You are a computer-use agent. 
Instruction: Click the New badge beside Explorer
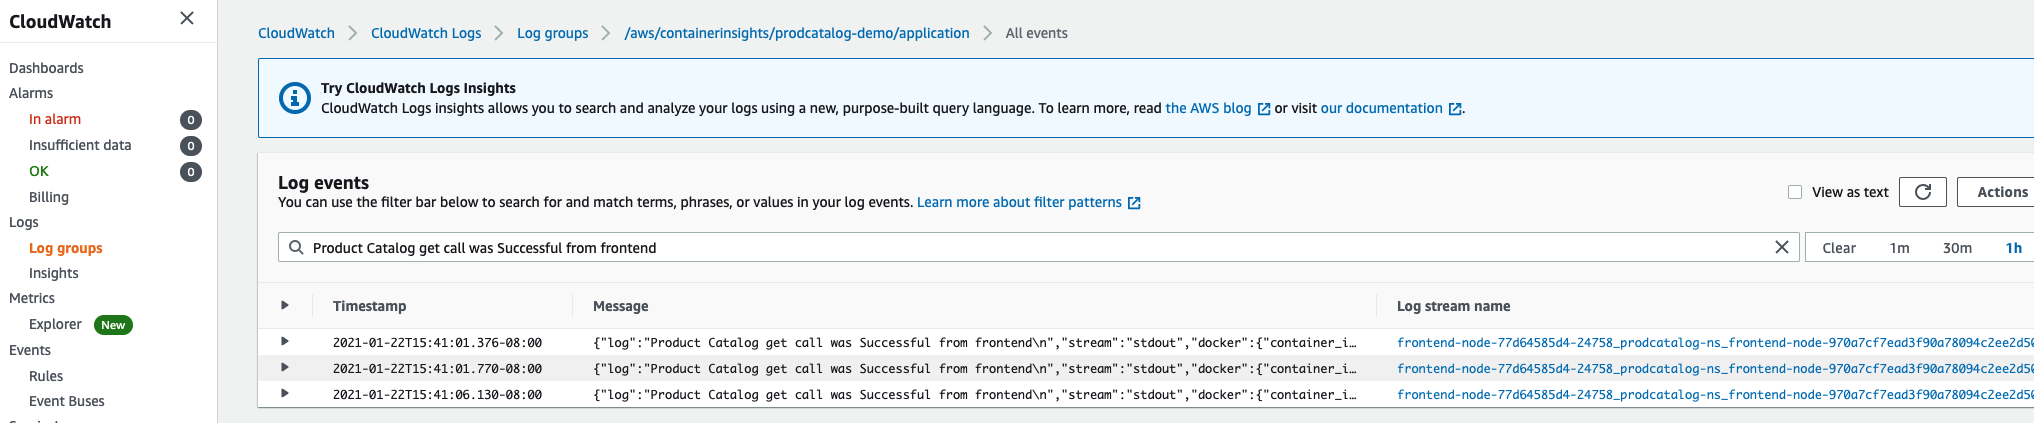tap(113, 325)
